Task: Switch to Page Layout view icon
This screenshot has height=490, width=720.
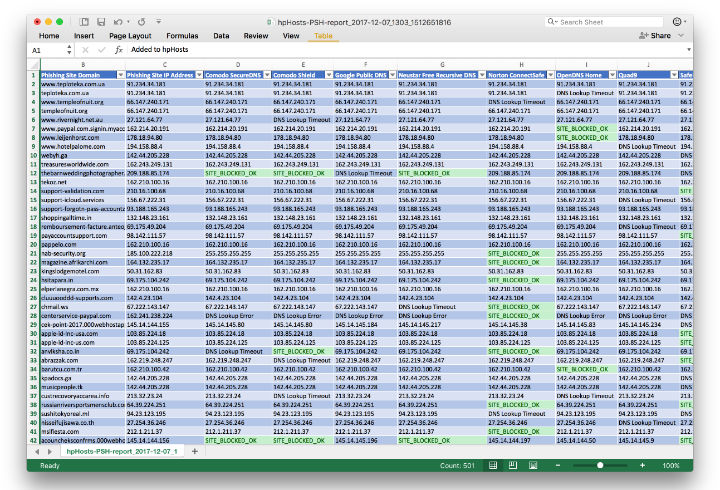Action: [x=513, y=465]
